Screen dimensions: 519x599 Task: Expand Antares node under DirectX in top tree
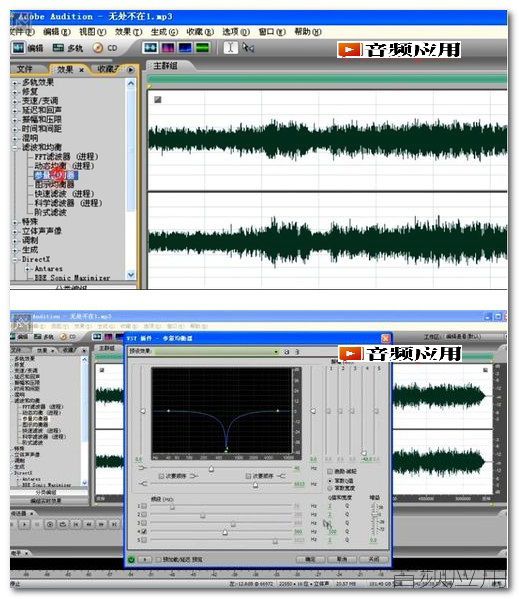[x=27, y=269]
